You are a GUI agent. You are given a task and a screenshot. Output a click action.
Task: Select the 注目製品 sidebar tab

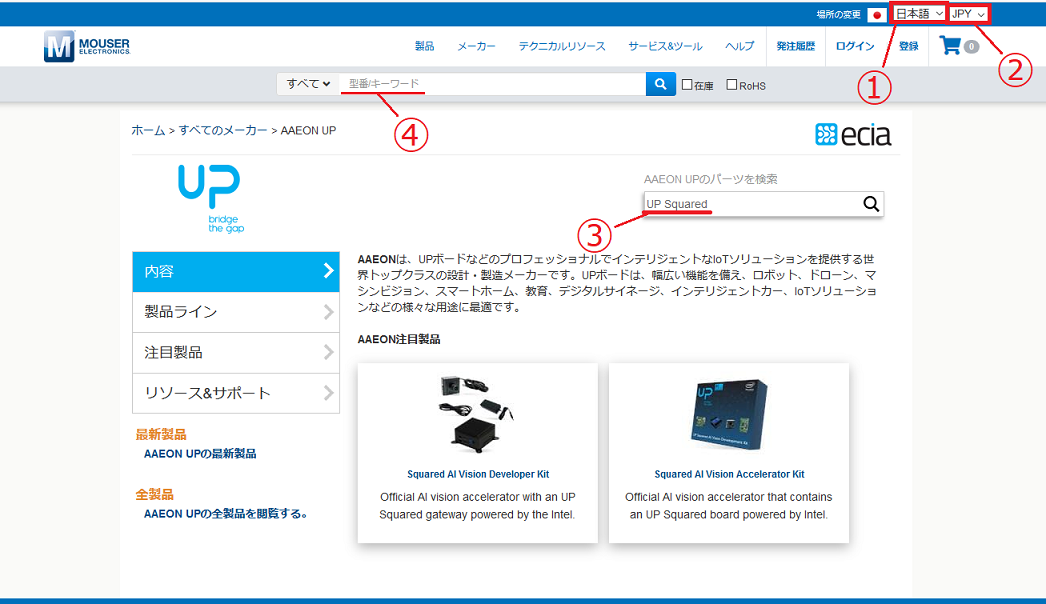(235, 352)
